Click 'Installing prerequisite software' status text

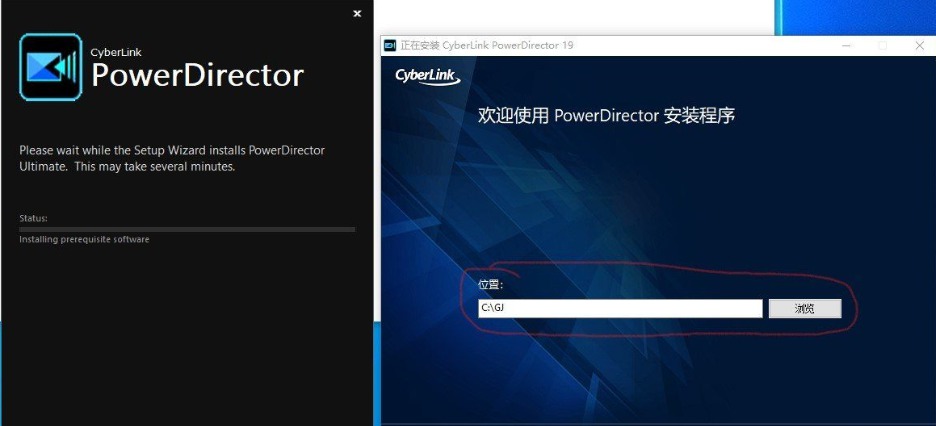pos(84,239)
